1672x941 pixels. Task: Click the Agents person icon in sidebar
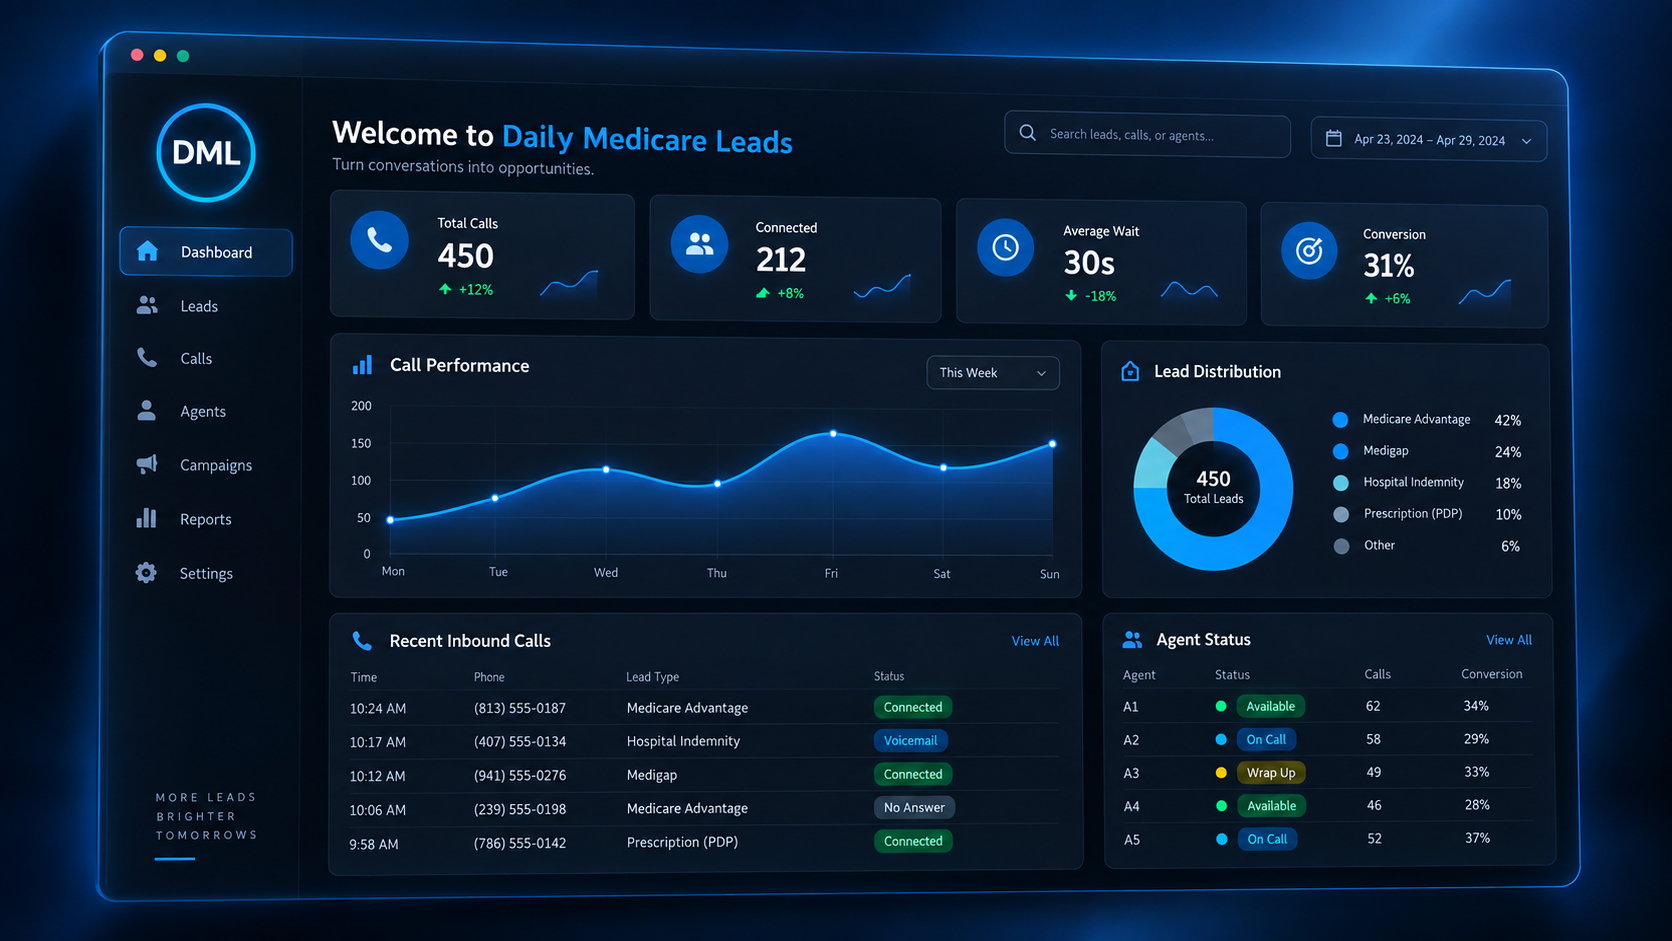pyautogui.click(x=147, y=410)
